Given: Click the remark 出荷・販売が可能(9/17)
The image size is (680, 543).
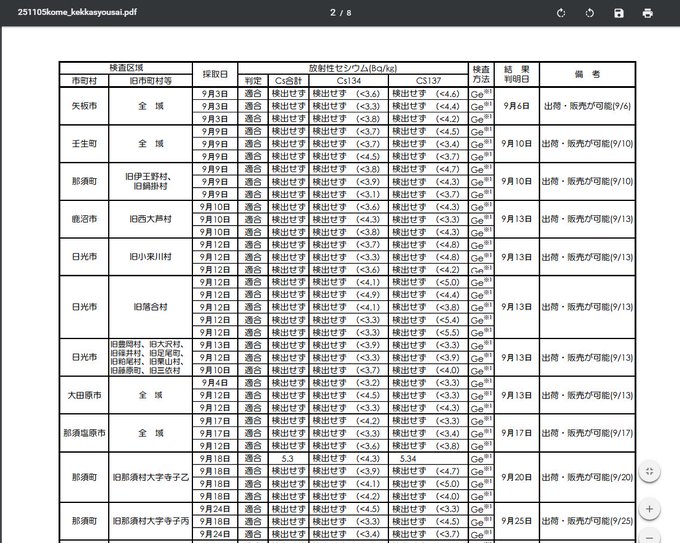Looking at the screenshot, I should 587,433.
